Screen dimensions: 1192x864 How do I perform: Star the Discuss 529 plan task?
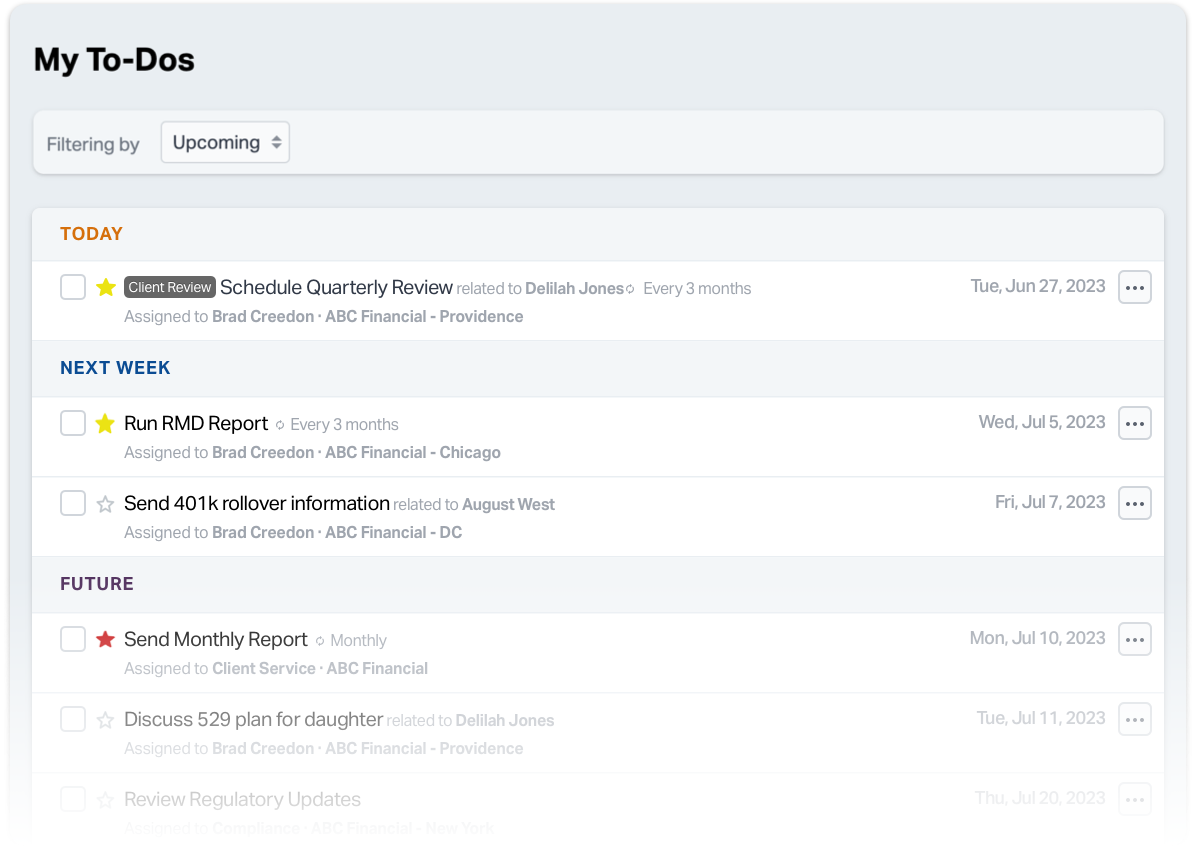(105, 719)
